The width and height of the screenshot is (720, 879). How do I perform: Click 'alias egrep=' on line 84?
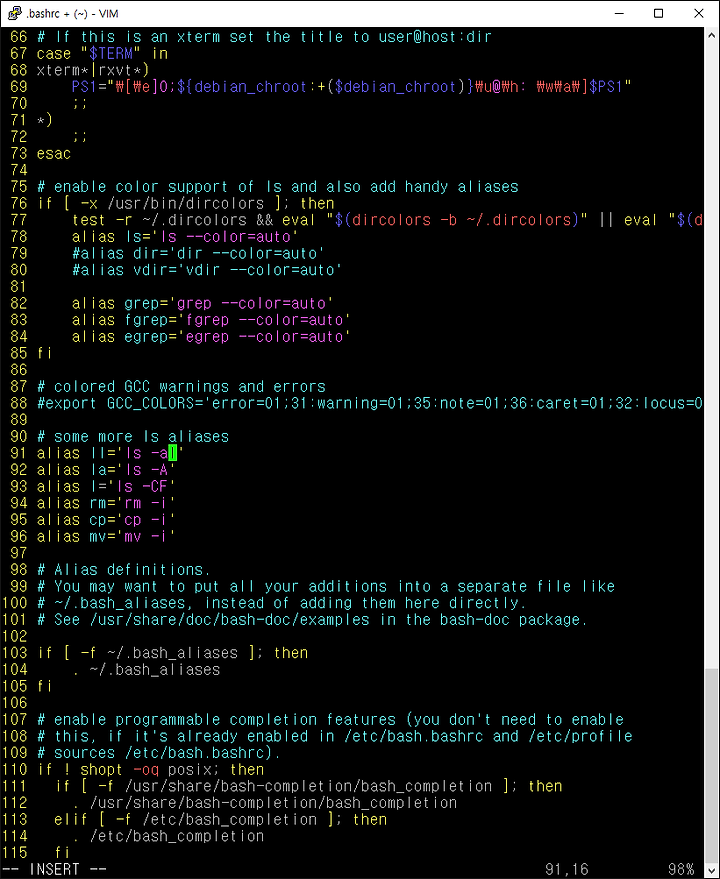124,337
